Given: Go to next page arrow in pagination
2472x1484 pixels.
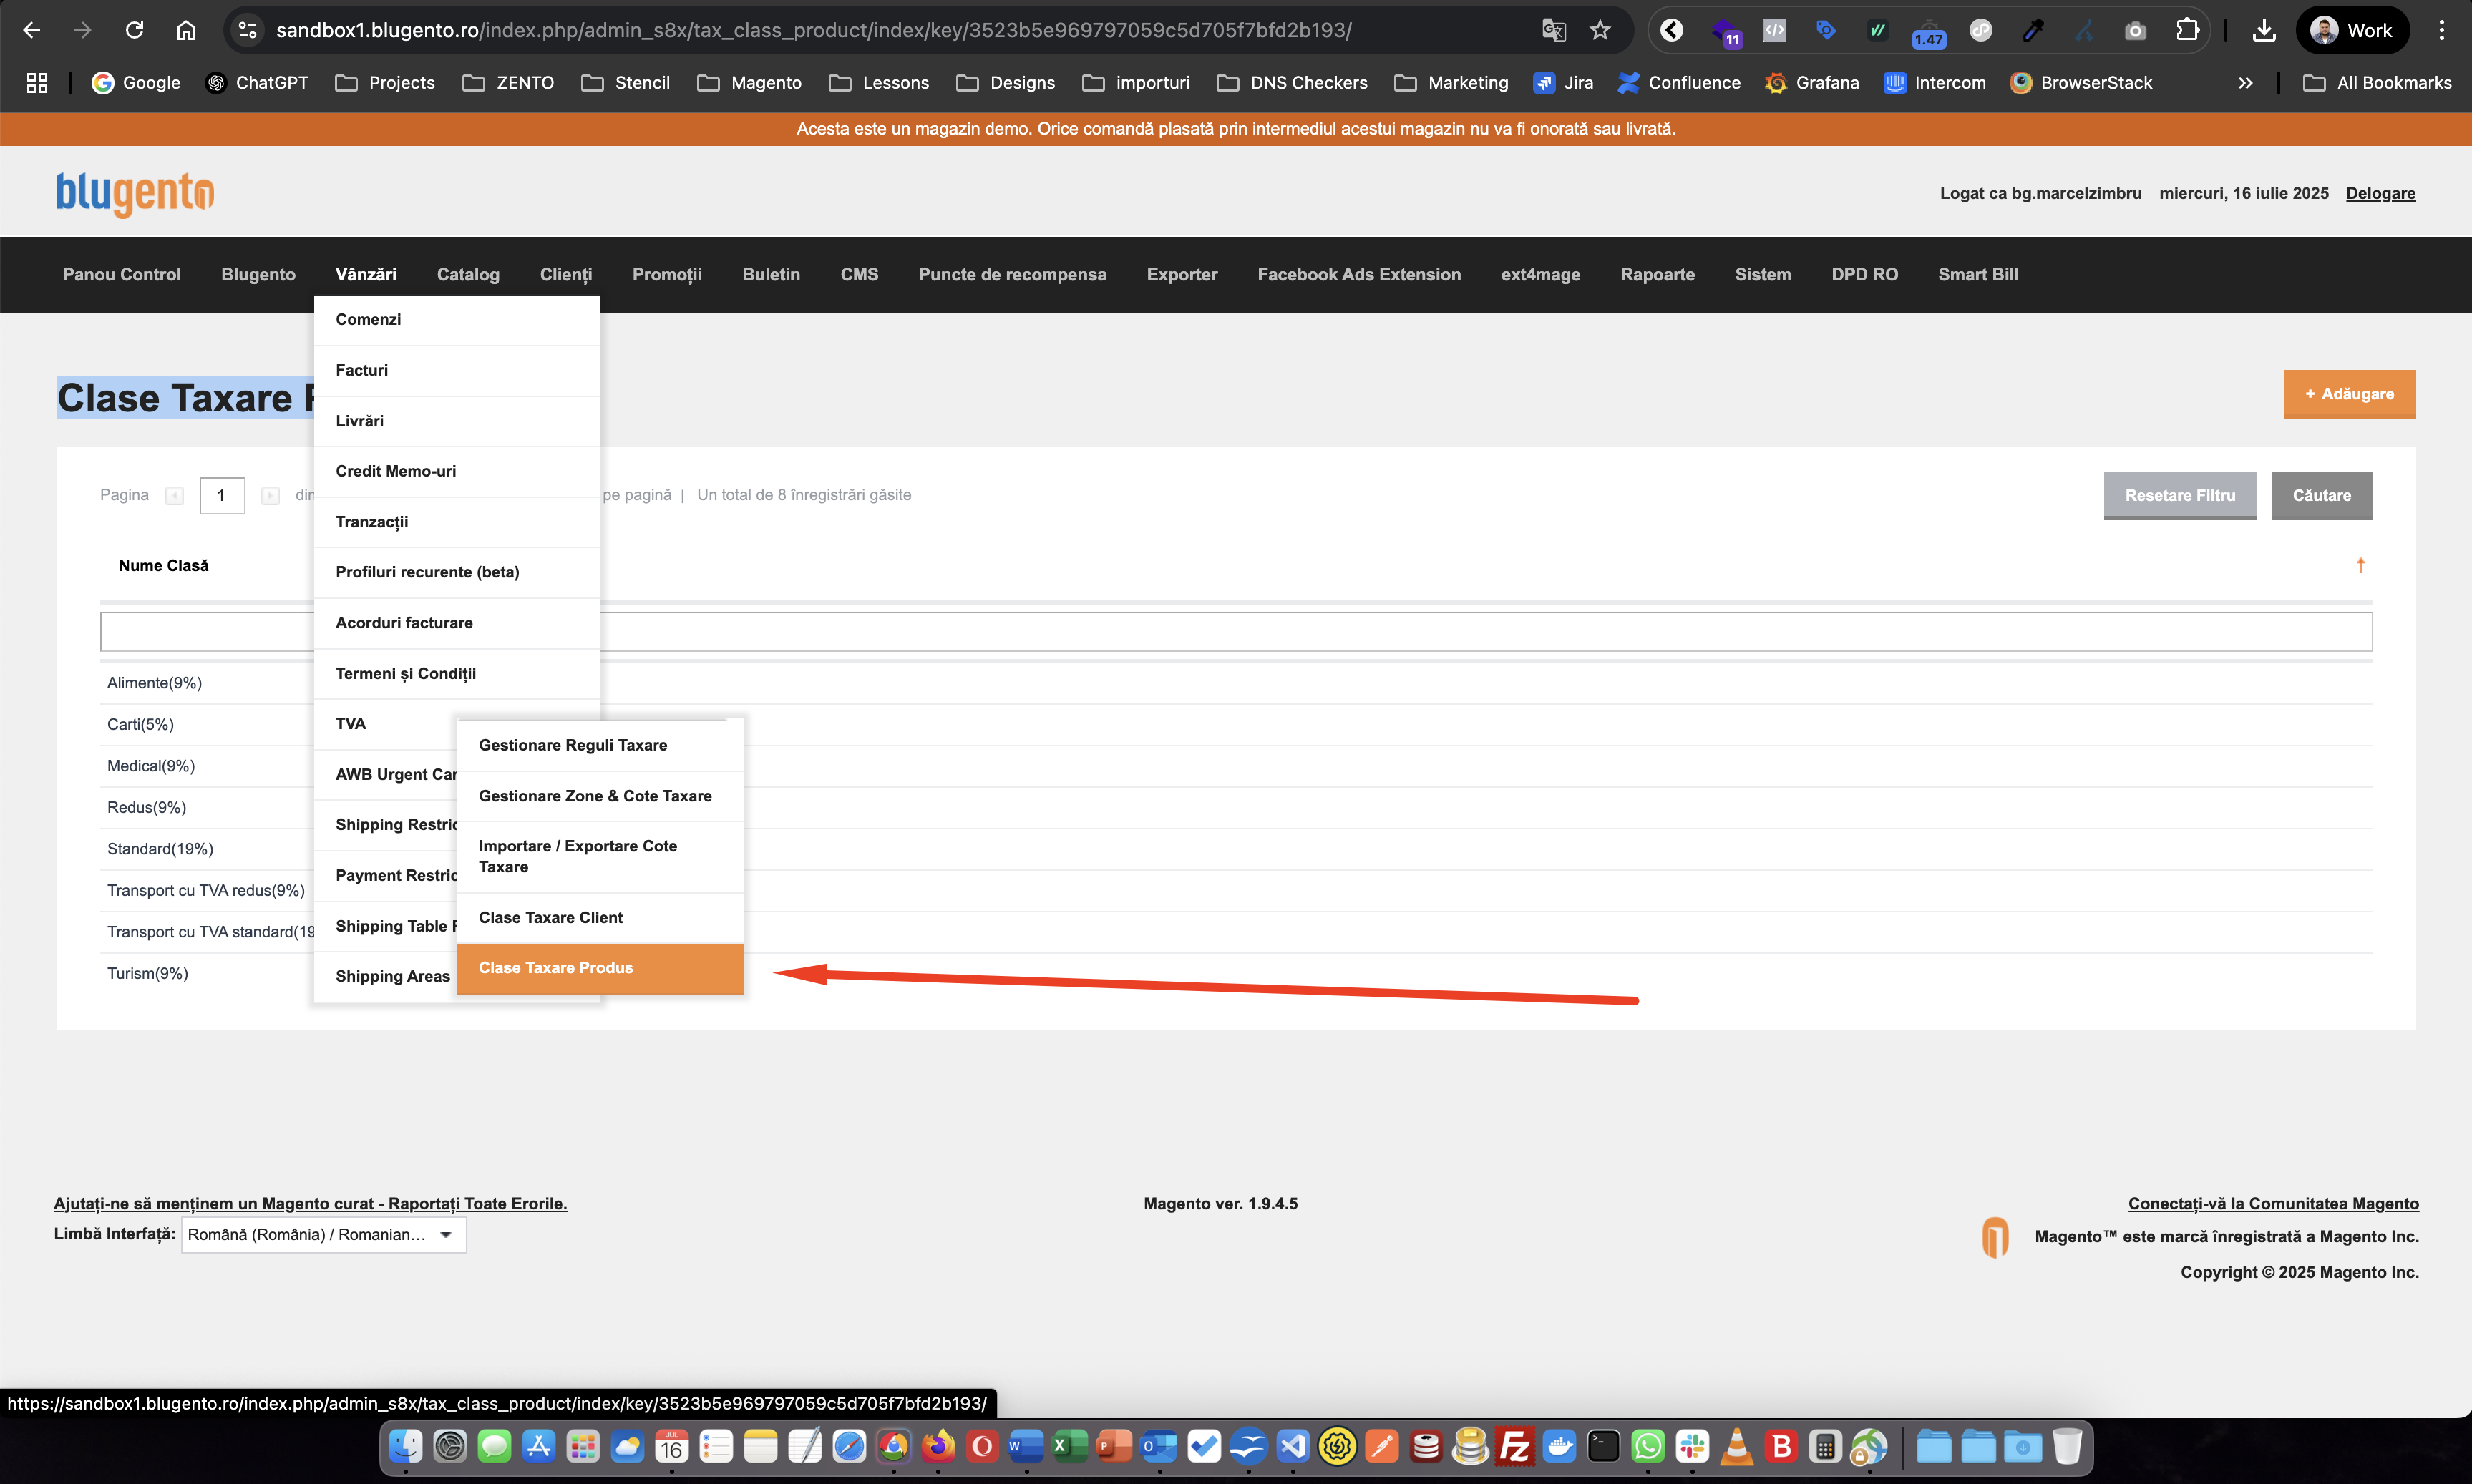Looking at the screenshot, I should coord(270,495).
